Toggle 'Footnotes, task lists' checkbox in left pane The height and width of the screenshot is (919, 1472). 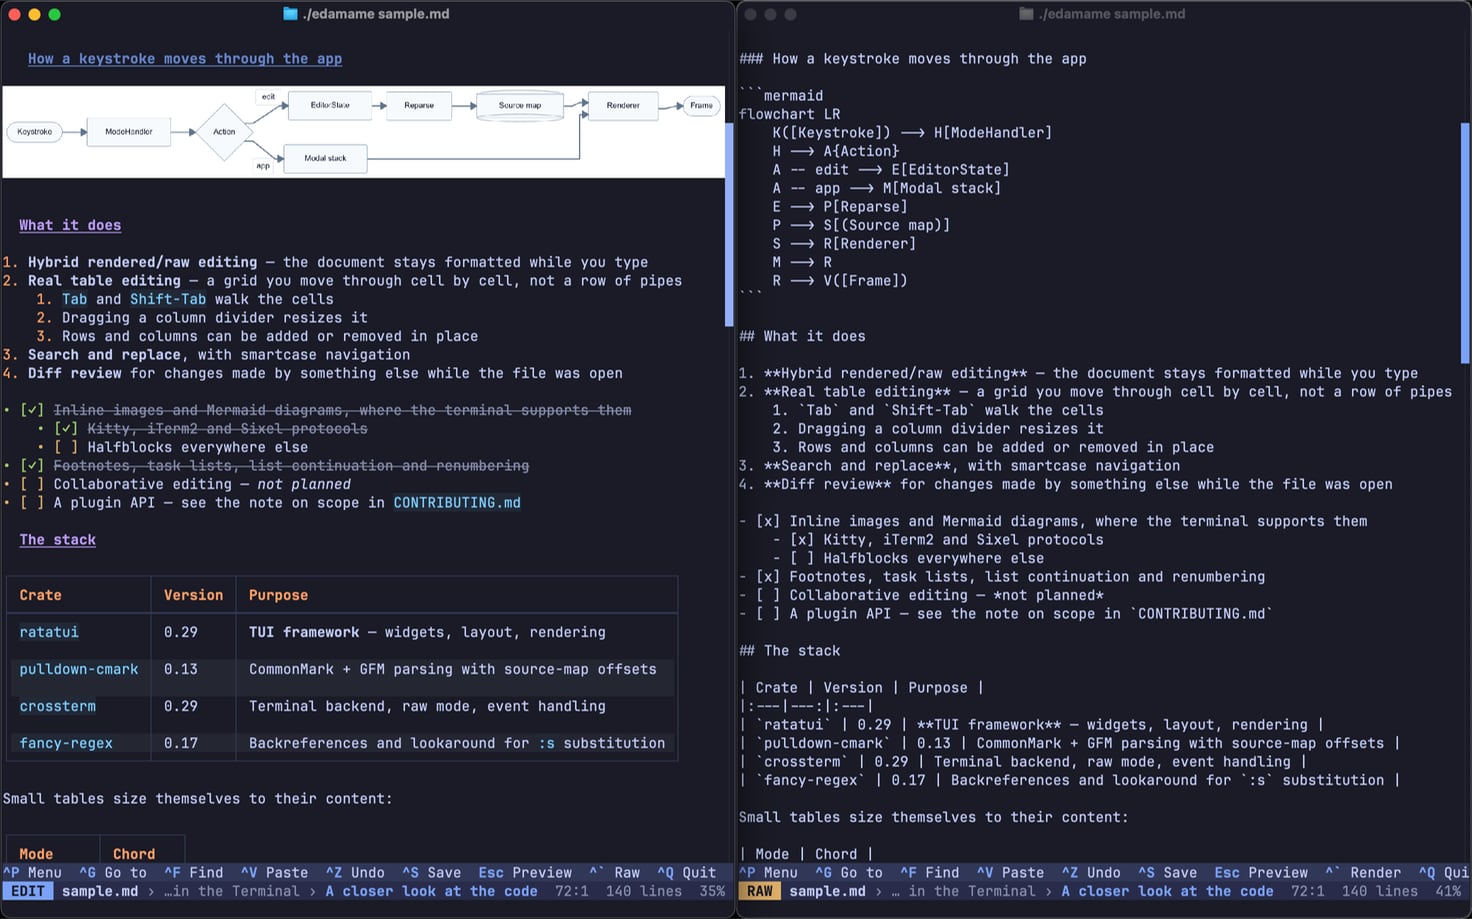[x=32, y=466]
